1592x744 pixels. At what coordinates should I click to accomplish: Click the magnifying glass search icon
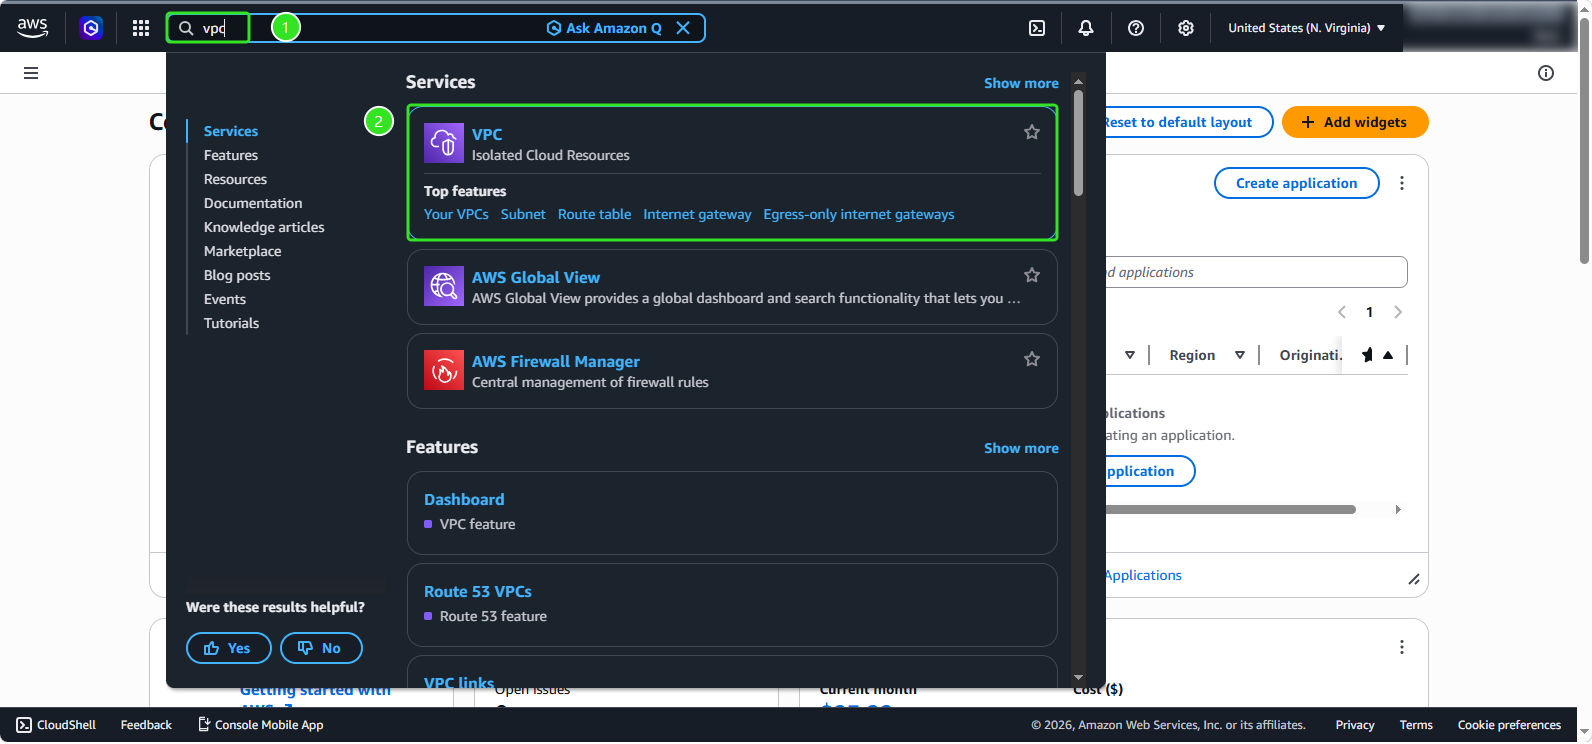click(x=186, y=28)
